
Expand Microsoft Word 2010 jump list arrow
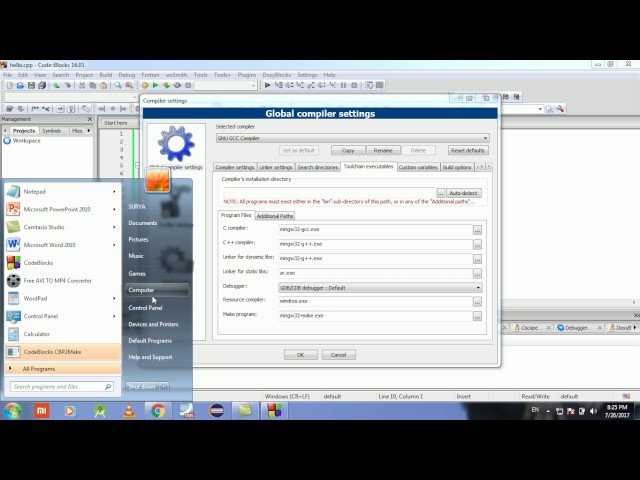click(x=114, y=245)
